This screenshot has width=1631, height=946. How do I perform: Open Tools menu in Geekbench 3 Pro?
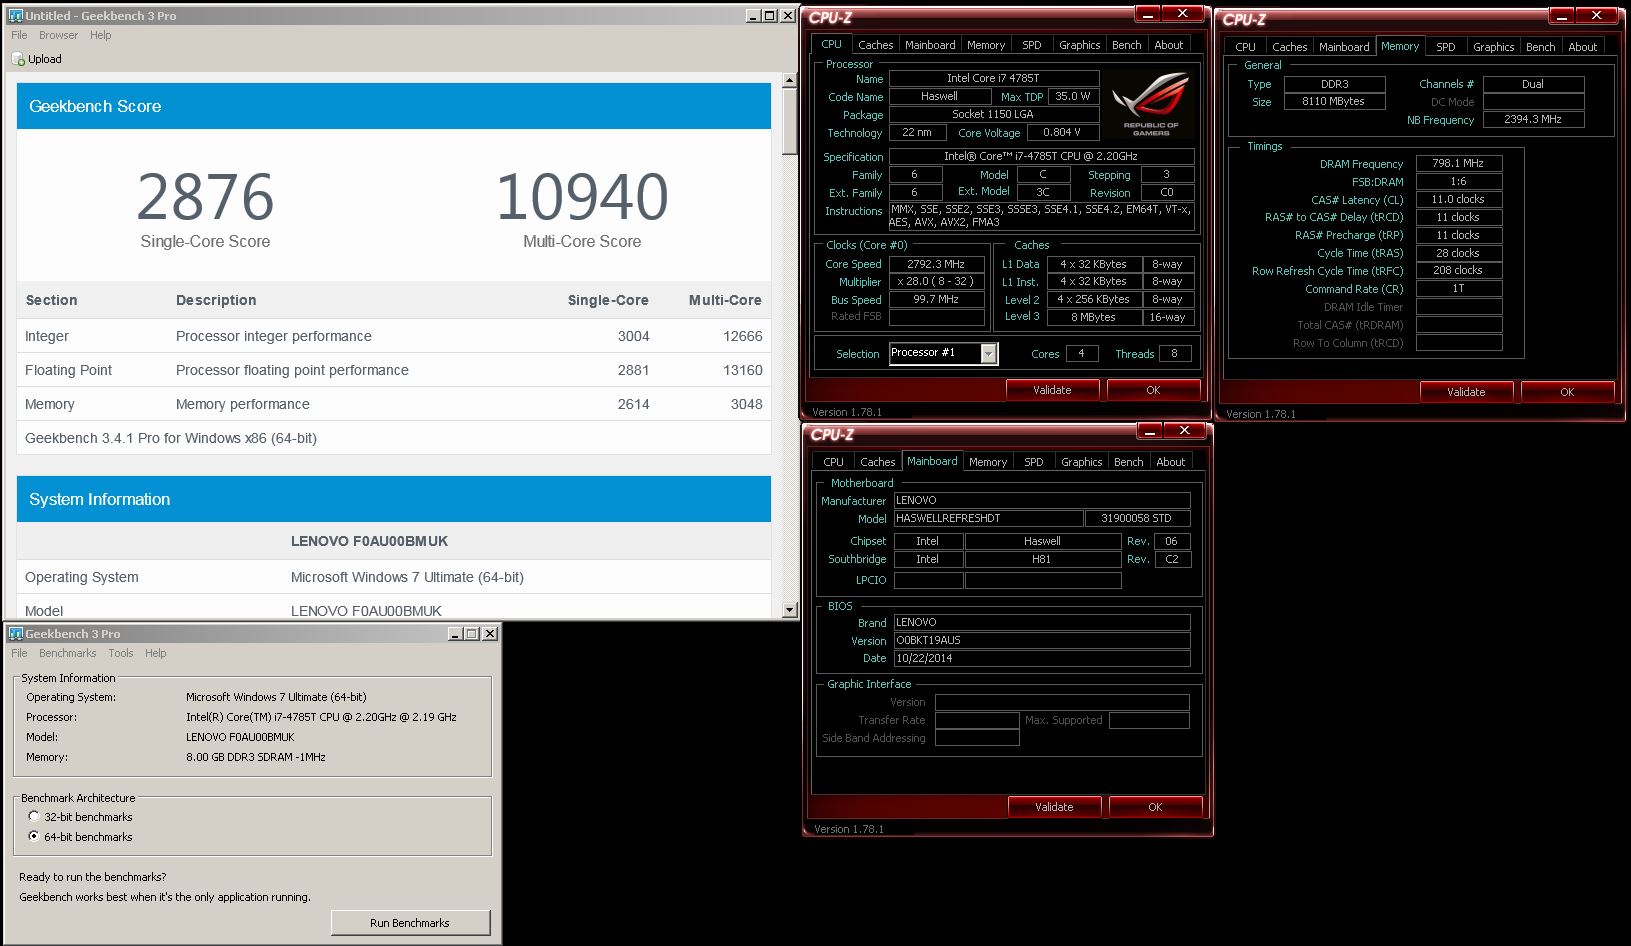[121, 653]
